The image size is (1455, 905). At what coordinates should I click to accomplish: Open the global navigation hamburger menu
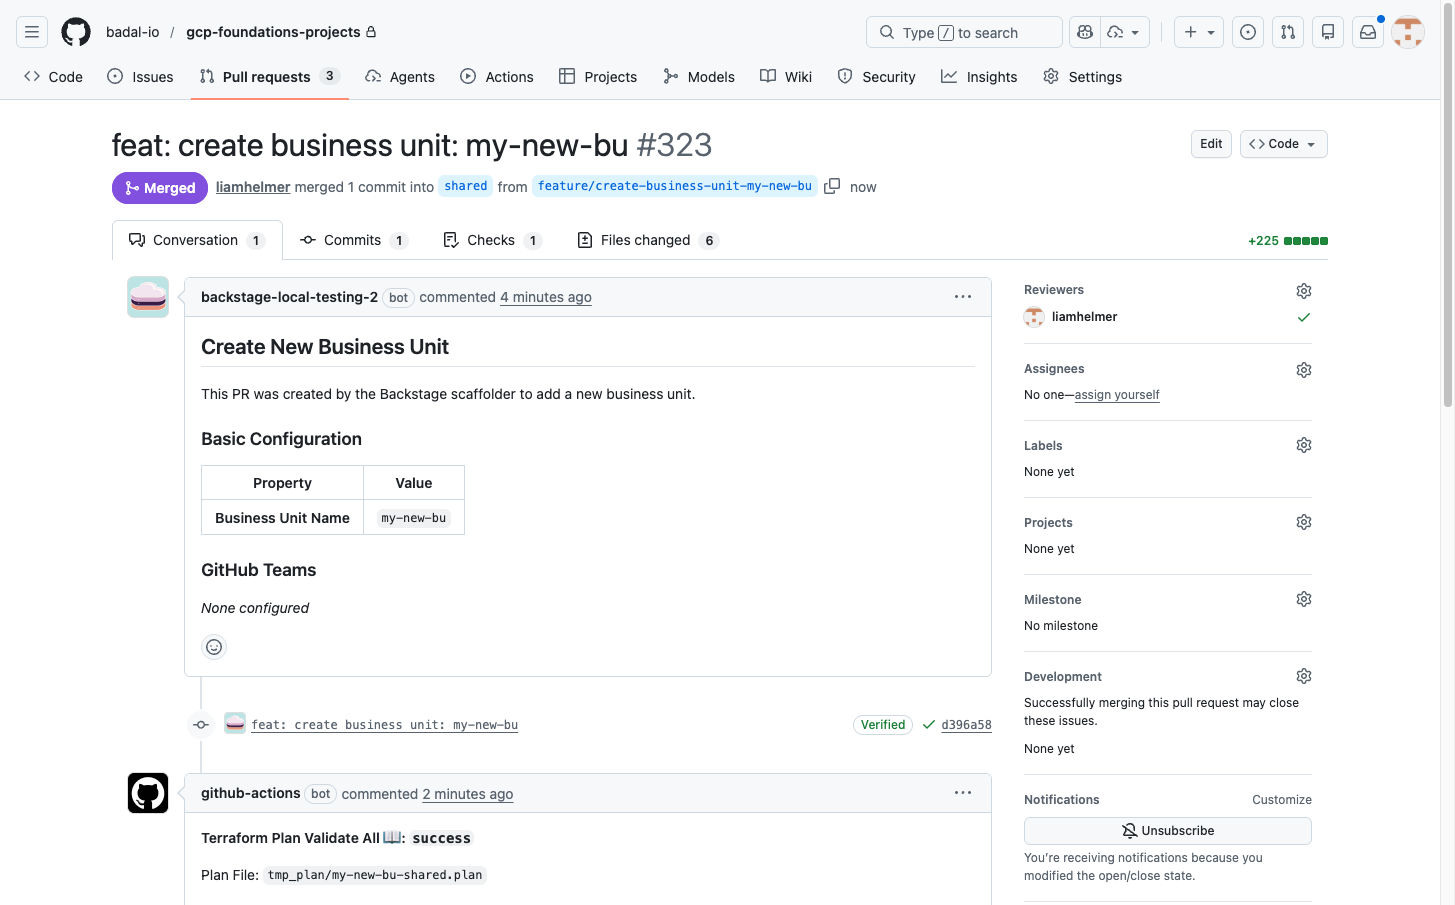pos(32,32)
